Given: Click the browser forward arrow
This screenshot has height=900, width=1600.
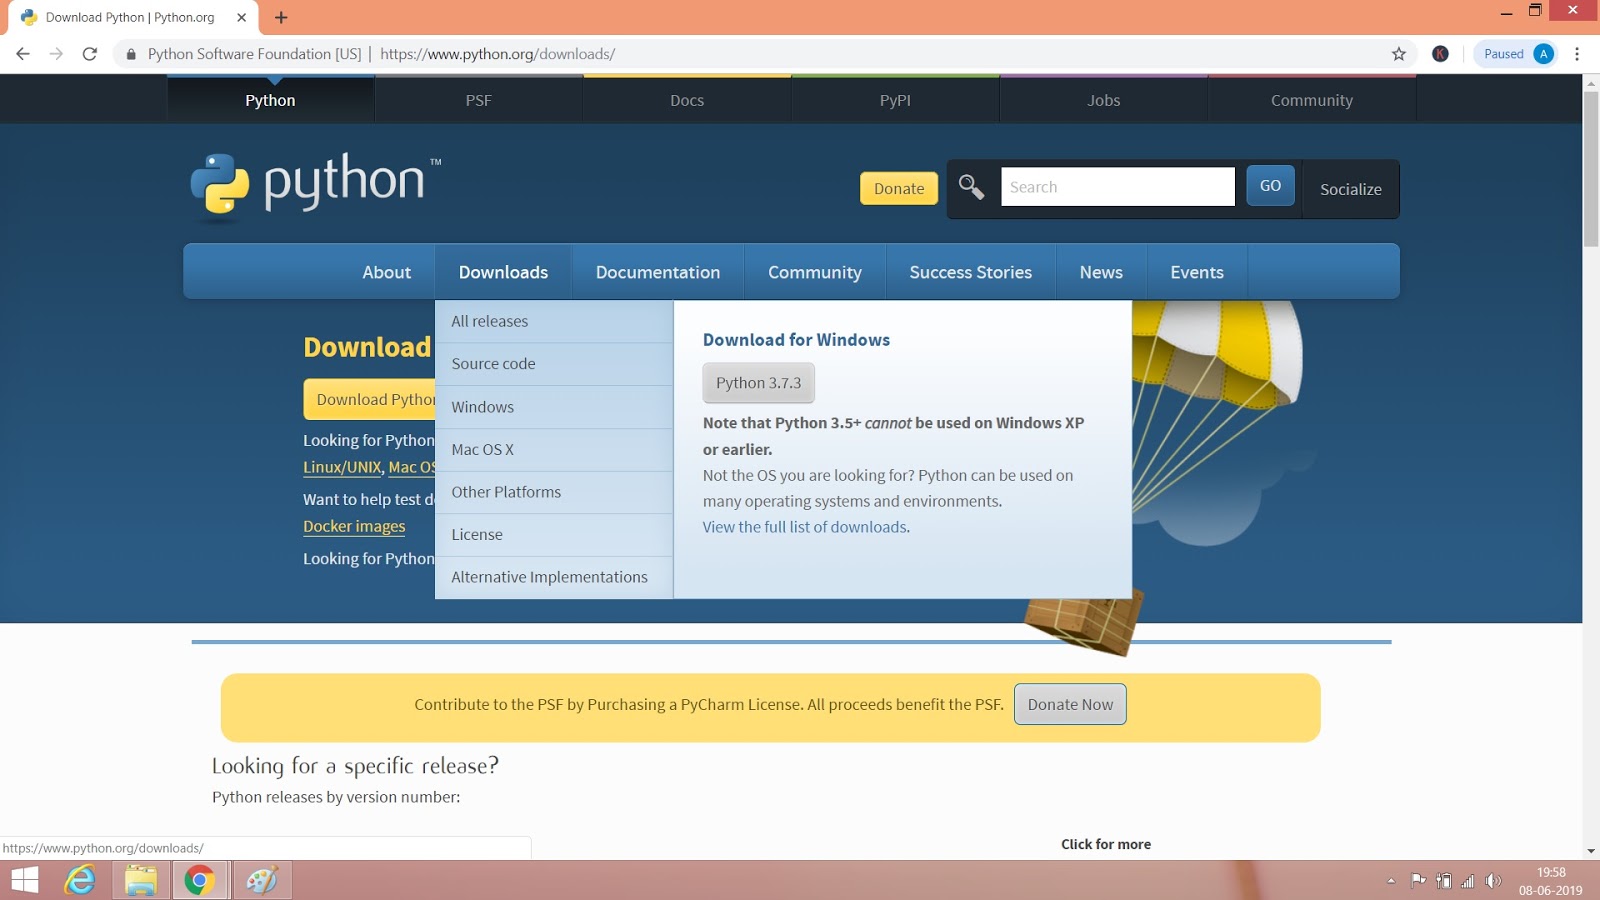Looking at the screenshot, I should tap(56, 54).
